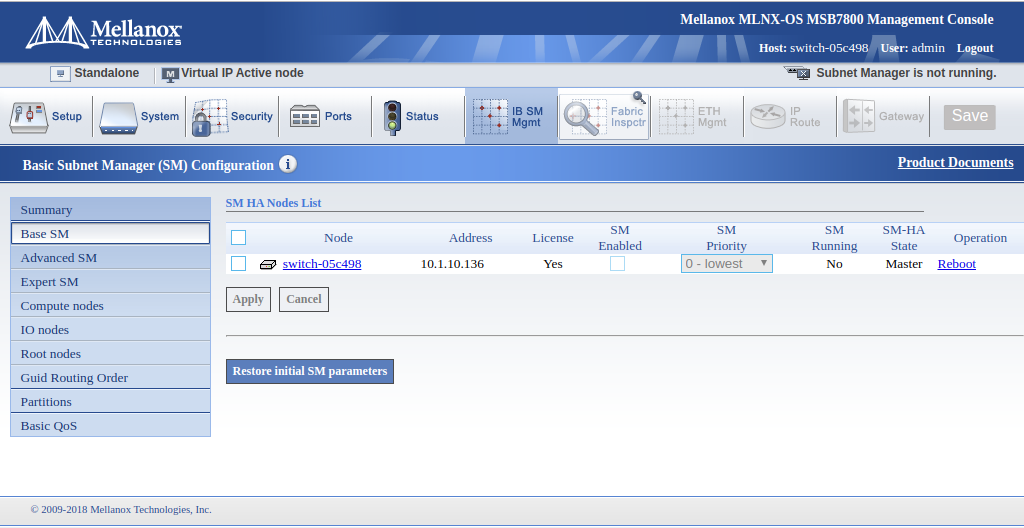Image resolution: width=1024 pixels, height=528 pixels.
Task: Click the License Yes cell
Action: (x=552, y=264)
